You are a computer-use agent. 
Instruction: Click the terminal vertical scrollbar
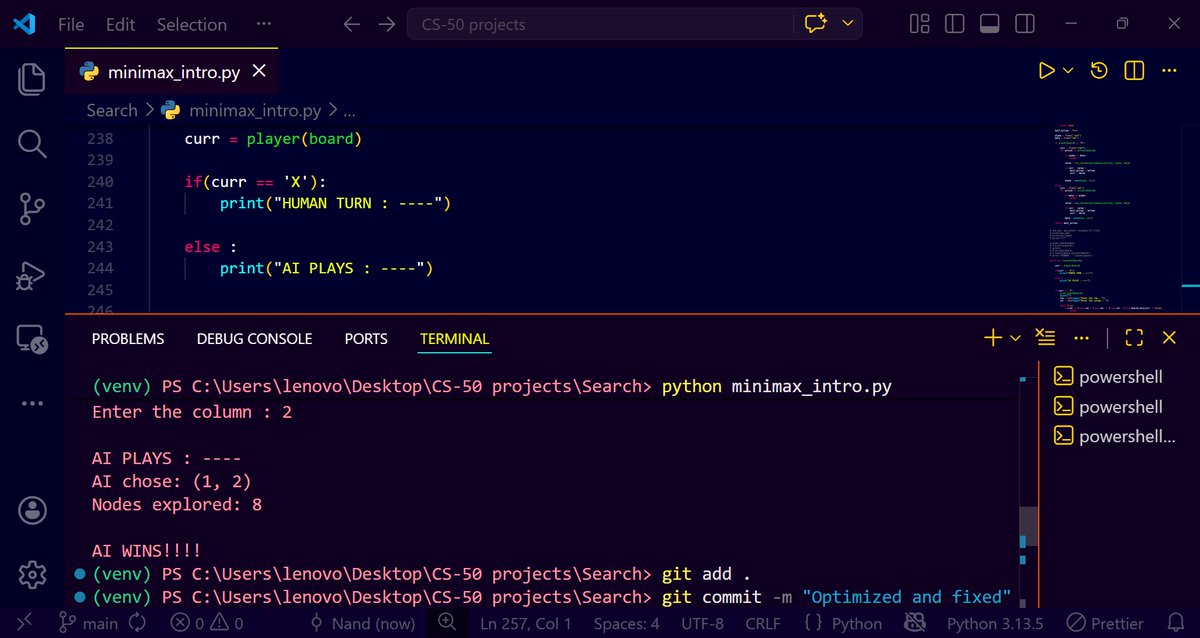[1028, 525]
